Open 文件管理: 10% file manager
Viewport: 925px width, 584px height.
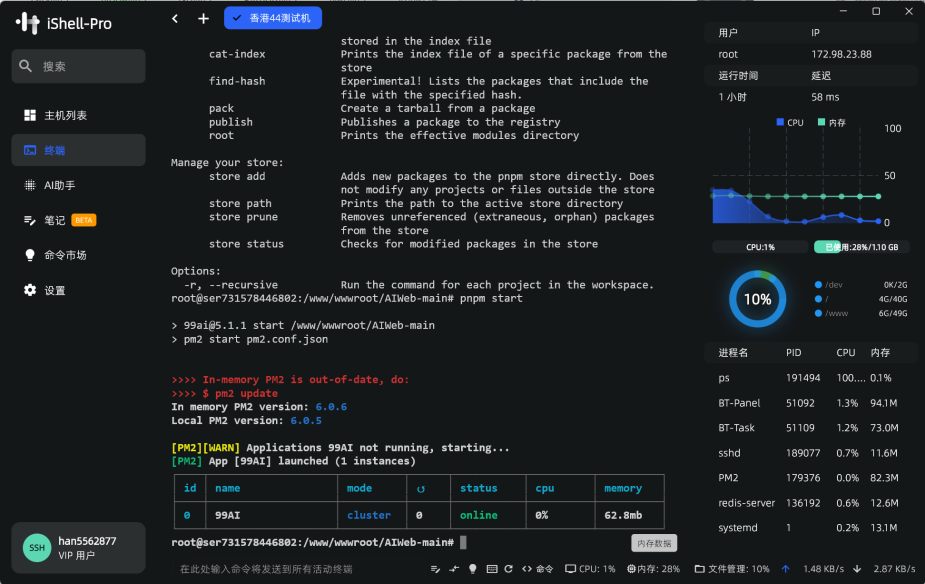(x=732, y=569)
